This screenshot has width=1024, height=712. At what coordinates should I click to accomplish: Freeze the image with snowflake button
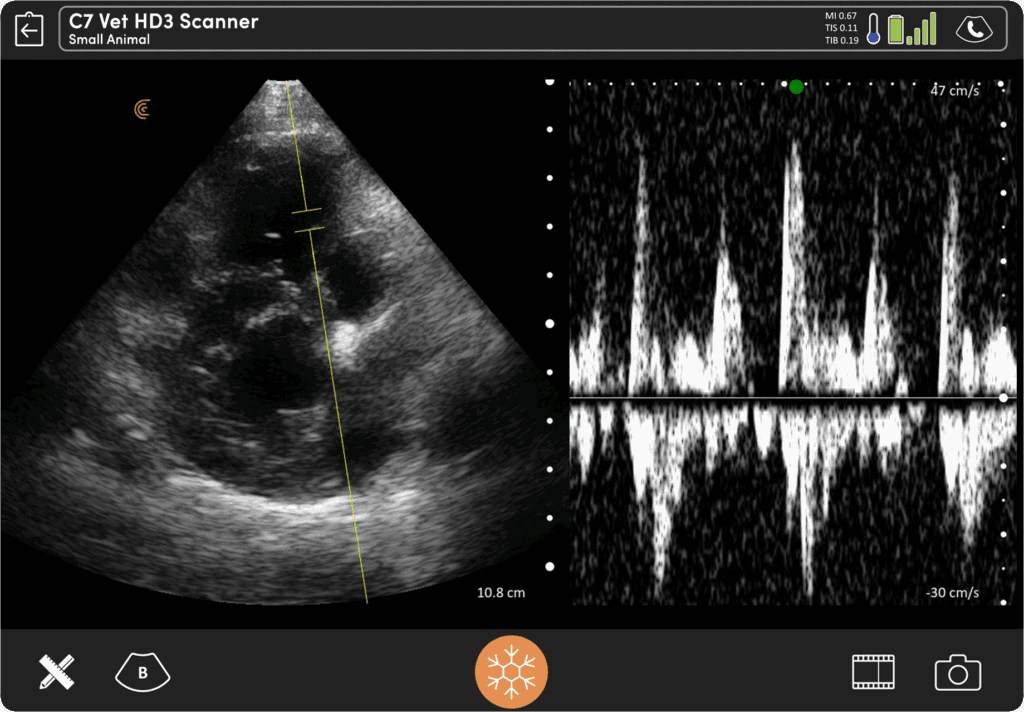click(512, 671)
